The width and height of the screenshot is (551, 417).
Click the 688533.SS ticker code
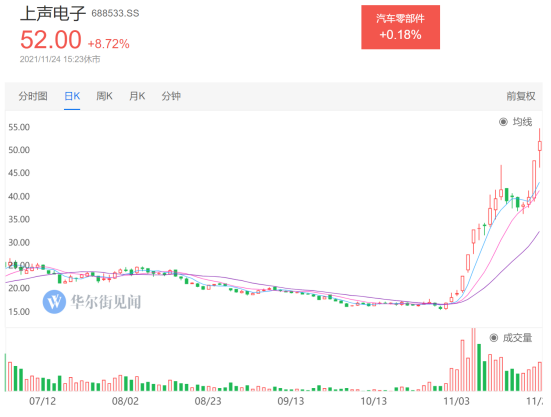click(x=115, y=13)
